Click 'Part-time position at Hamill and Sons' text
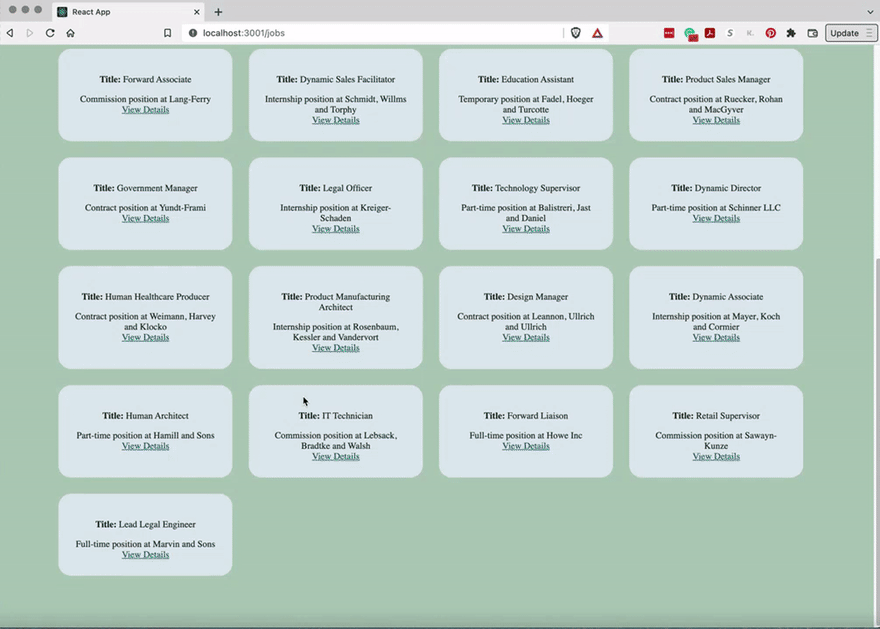Screen dimensions: 880x629 (145, 435)
